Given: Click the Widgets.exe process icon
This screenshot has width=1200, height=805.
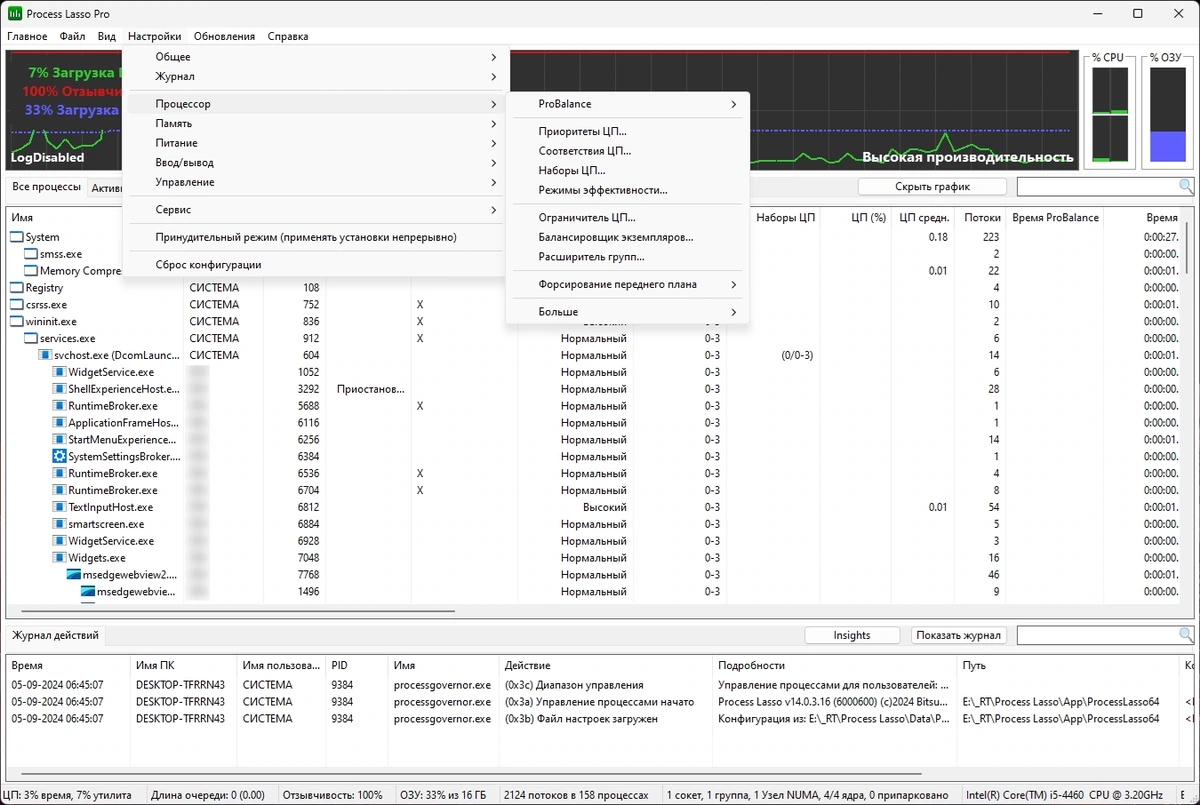Looking at the screenshot, I should click(x=59, y=558).
